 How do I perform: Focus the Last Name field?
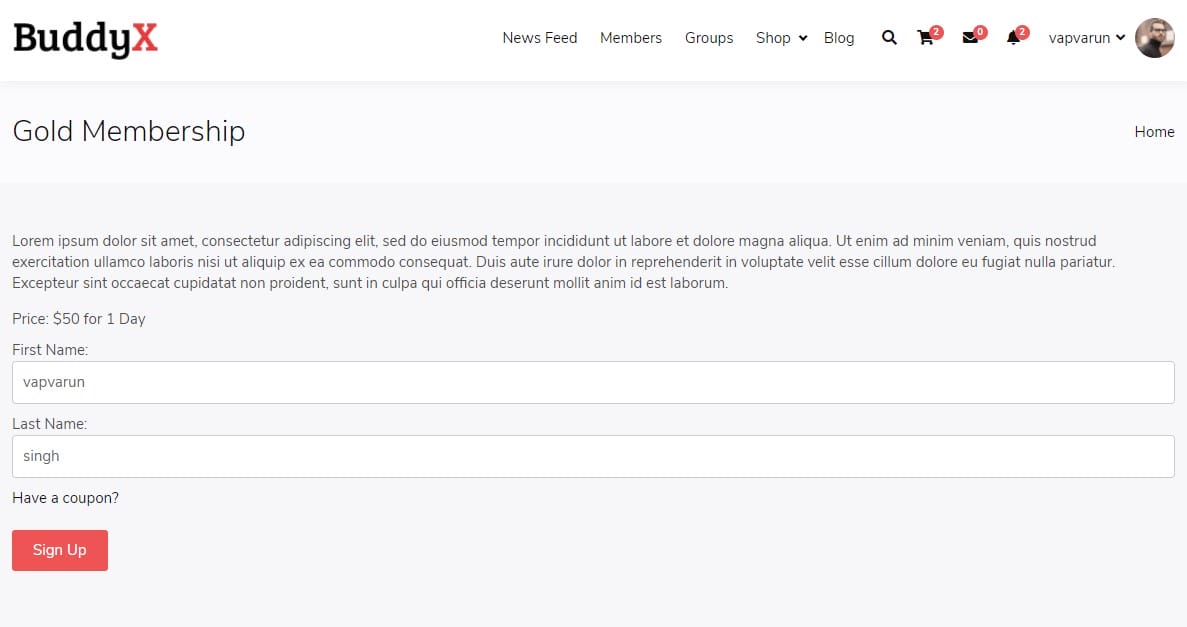(593, 456)
